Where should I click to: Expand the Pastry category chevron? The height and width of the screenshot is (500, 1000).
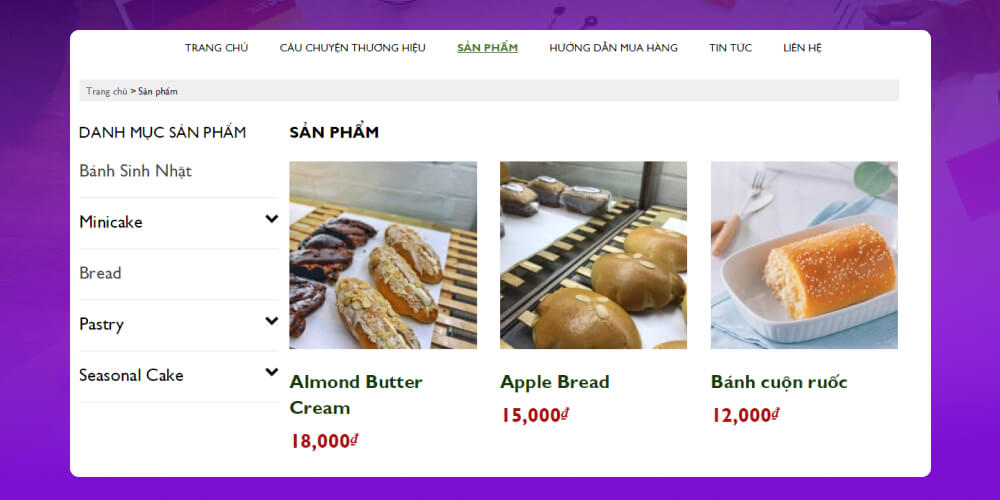click(x=272, y=321)
